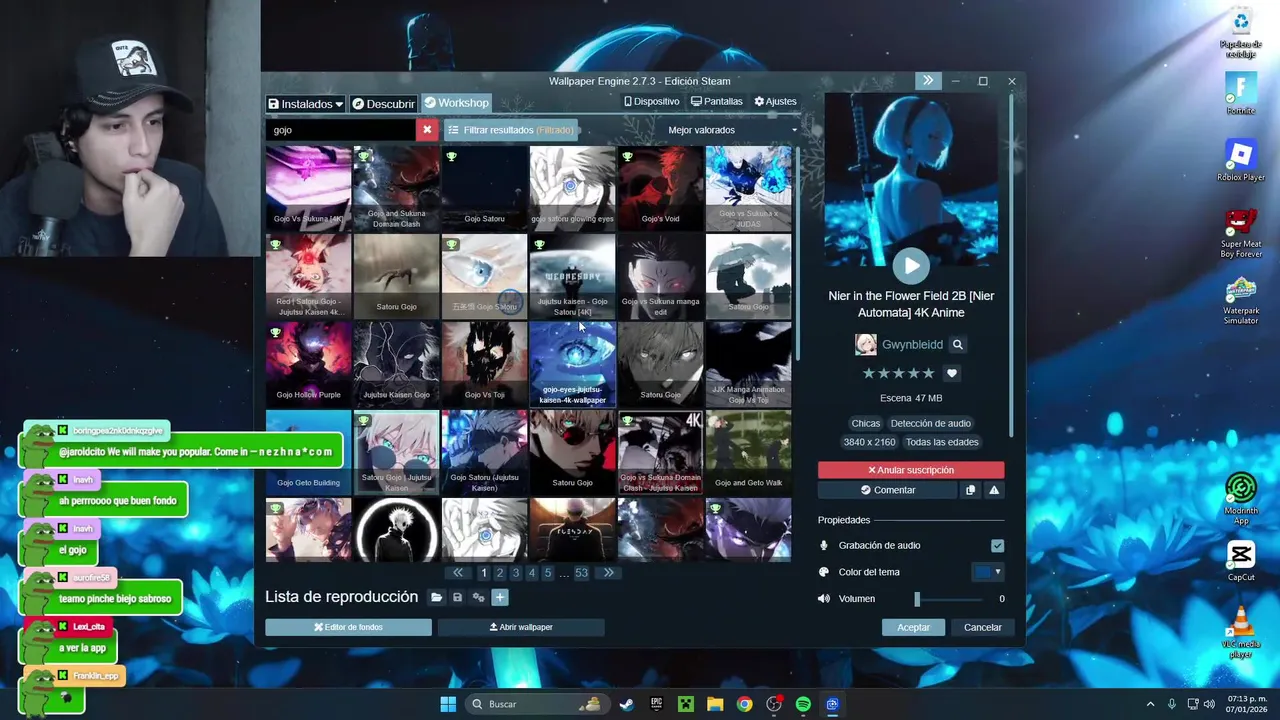Adjust the Volumen slider handle
Screen dimensions: 1280x720
916,599
